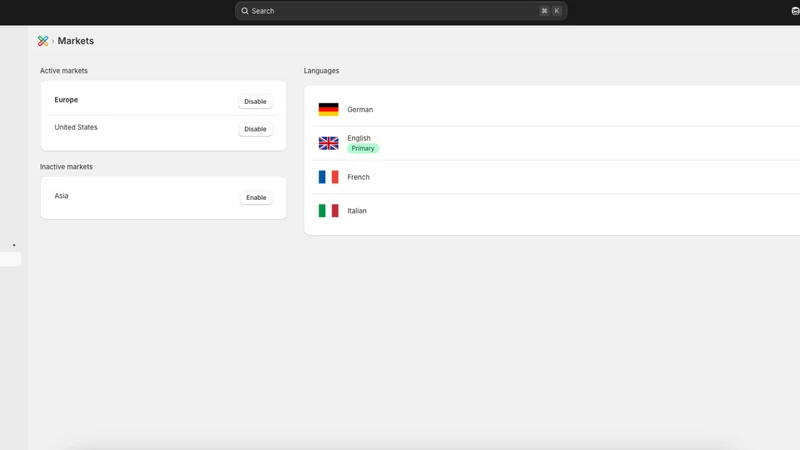The image size is (800, 450).
Task: Disable the Europe market
Action: click(255, 102)
